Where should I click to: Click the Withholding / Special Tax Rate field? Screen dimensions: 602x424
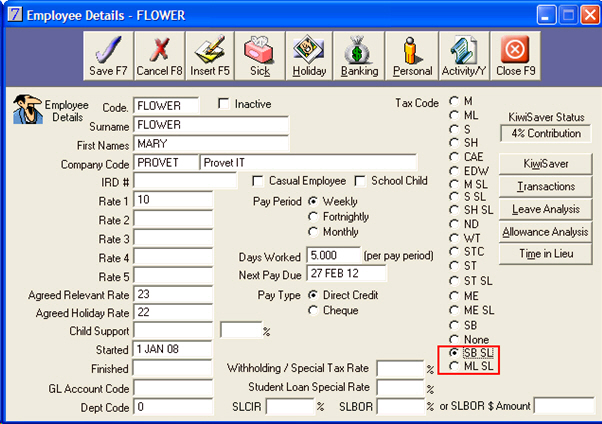pyautogui.click(x=400, y=369)
